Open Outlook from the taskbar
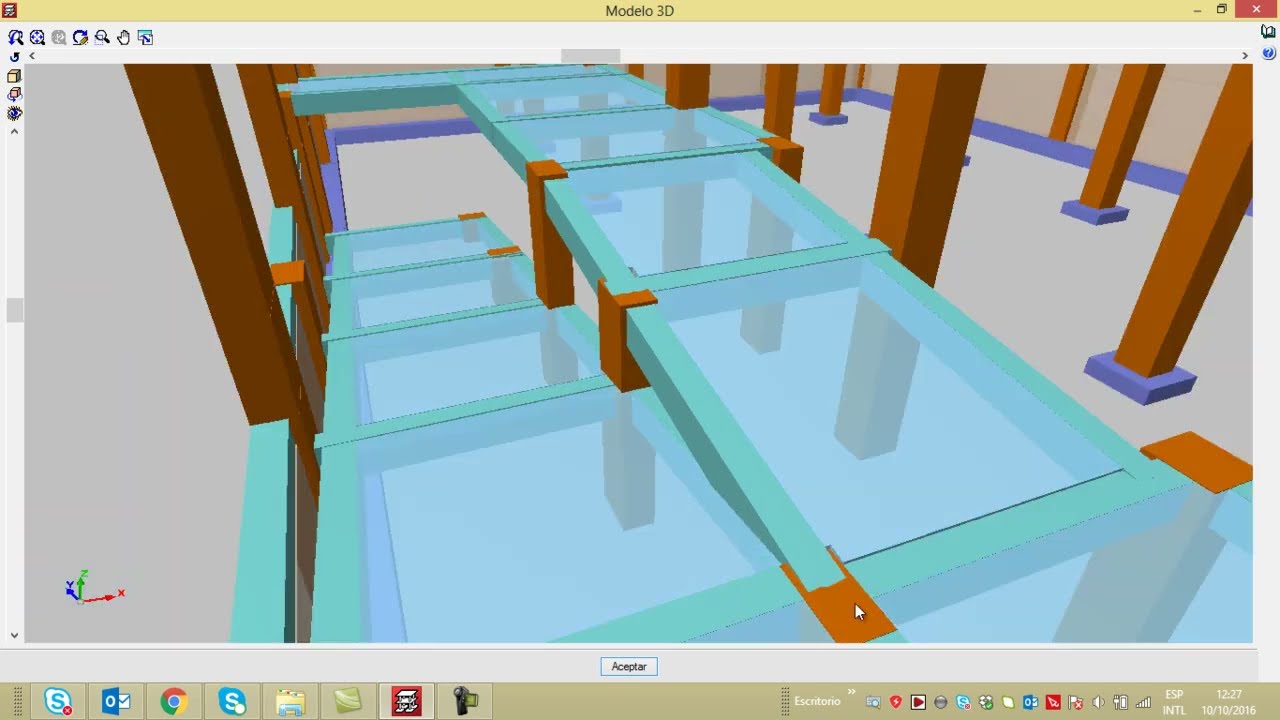 click(117, 702)
